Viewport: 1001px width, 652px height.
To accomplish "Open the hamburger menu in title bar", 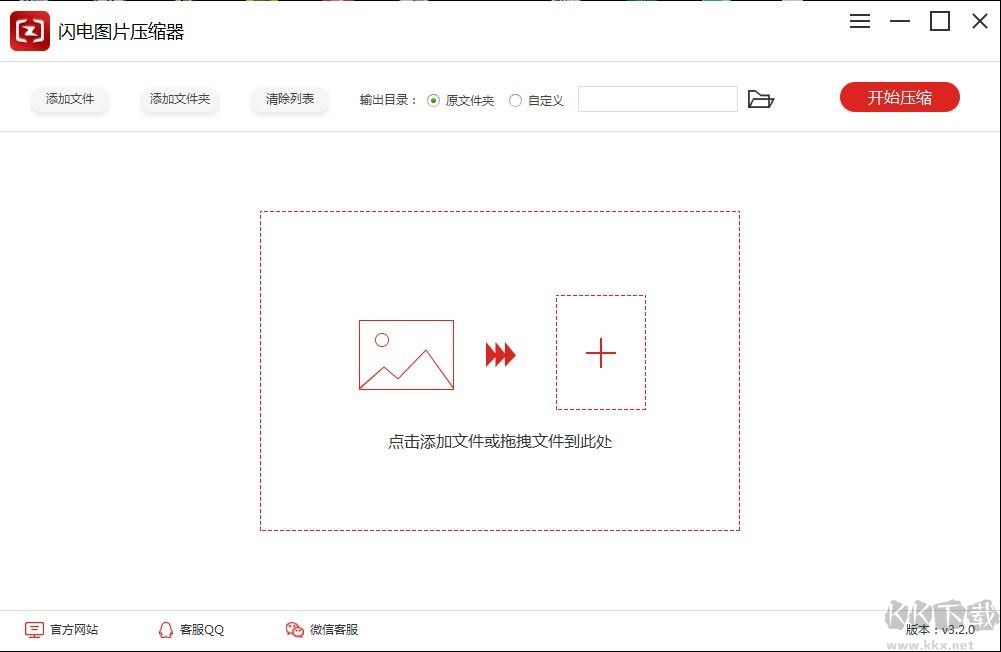I will point(859,21).
